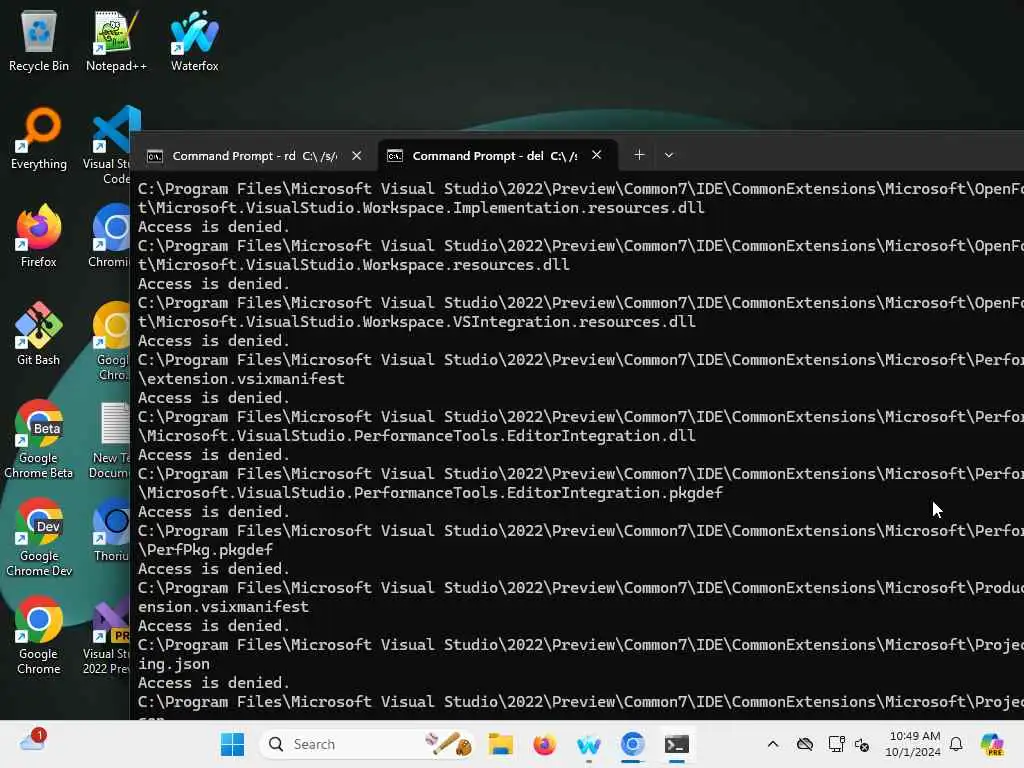Open Visual Studio 2022 Preview desktop shortcut
1024x768 pixels.
(106, 635)
